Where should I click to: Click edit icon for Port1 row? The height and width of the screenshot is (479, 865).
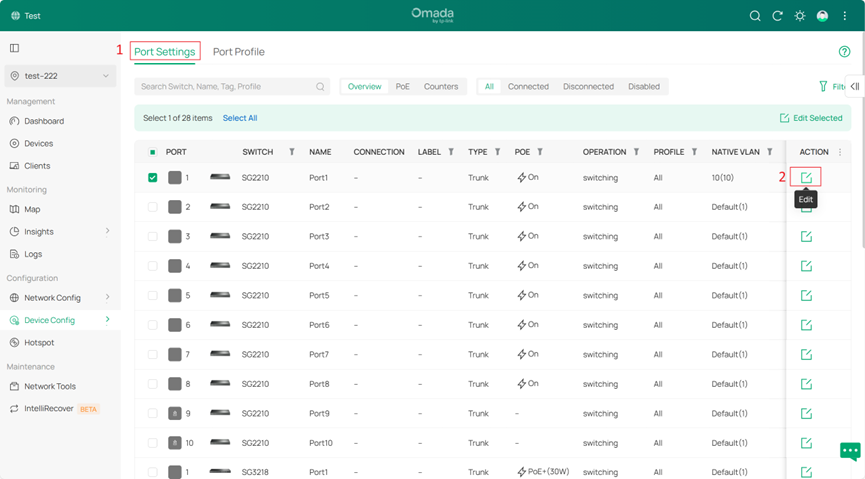pos(806,177)
